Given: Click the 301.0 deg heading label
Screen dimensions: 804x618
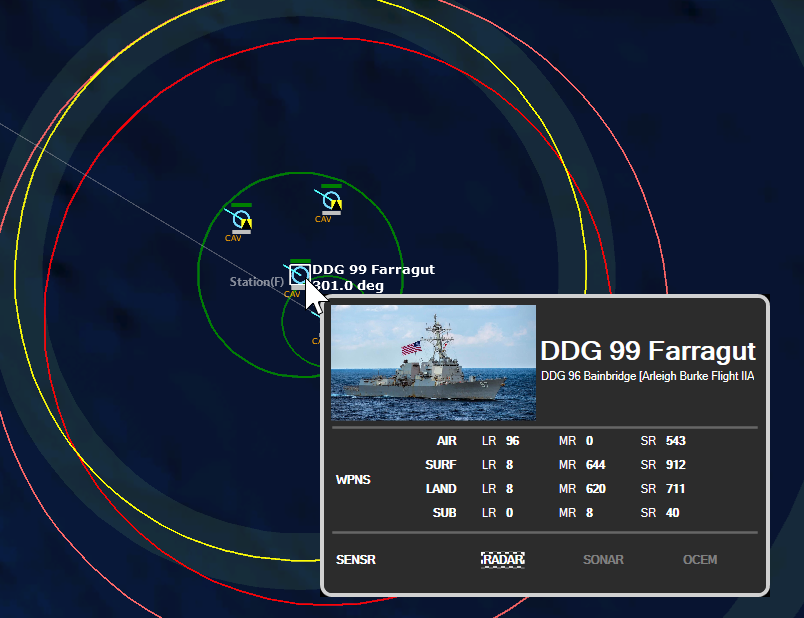Looking at the screenshot, I should pos(348,286).
